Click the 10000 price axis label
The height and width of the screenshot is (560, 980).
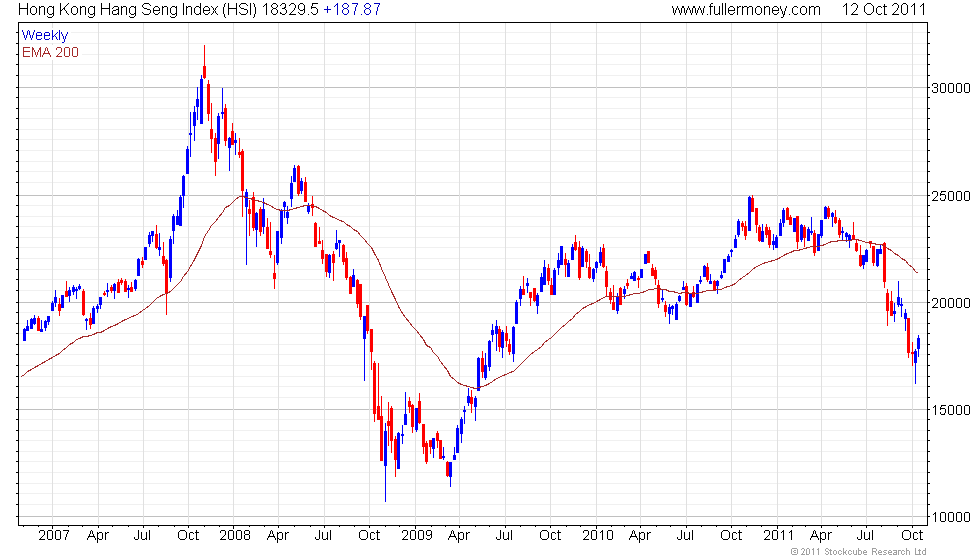click(951, 518)
